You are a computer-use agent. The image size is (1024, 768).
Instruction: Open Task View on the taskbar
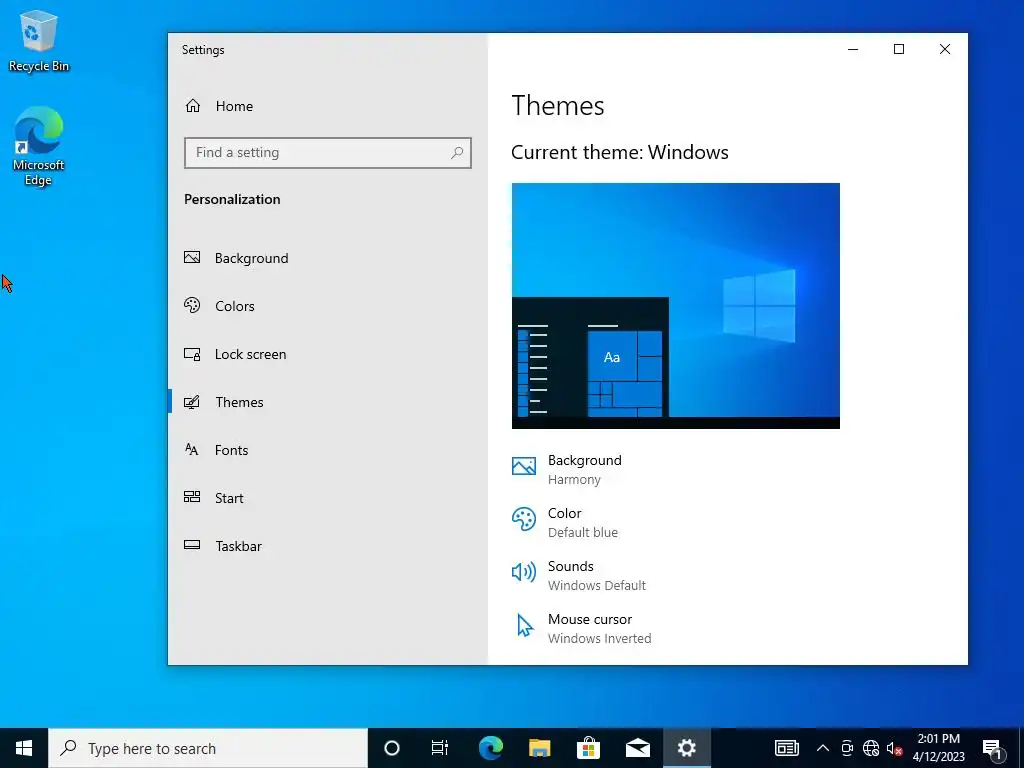pyautogui.click(x=440, y=748)
